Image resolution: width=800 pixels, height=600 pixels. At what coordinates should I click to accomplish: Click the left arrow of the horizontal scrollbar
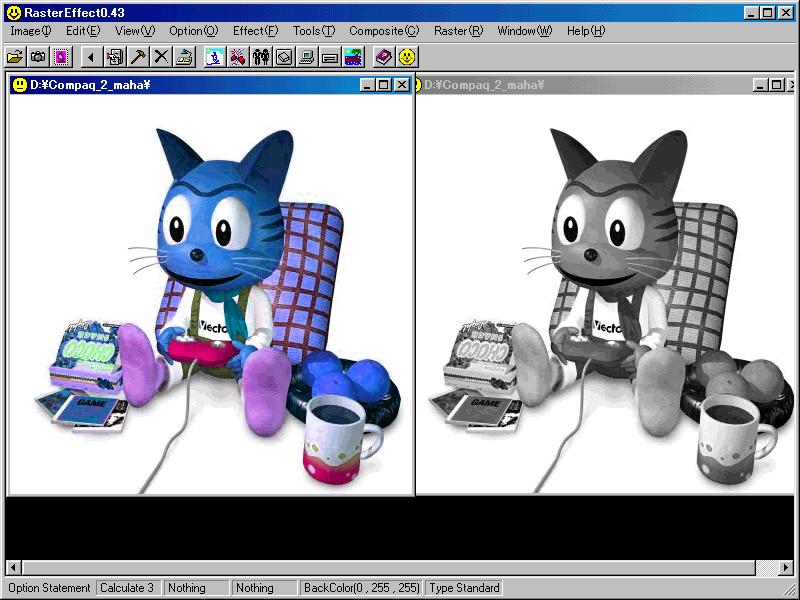pyautogui.click(x=14, y=567)
